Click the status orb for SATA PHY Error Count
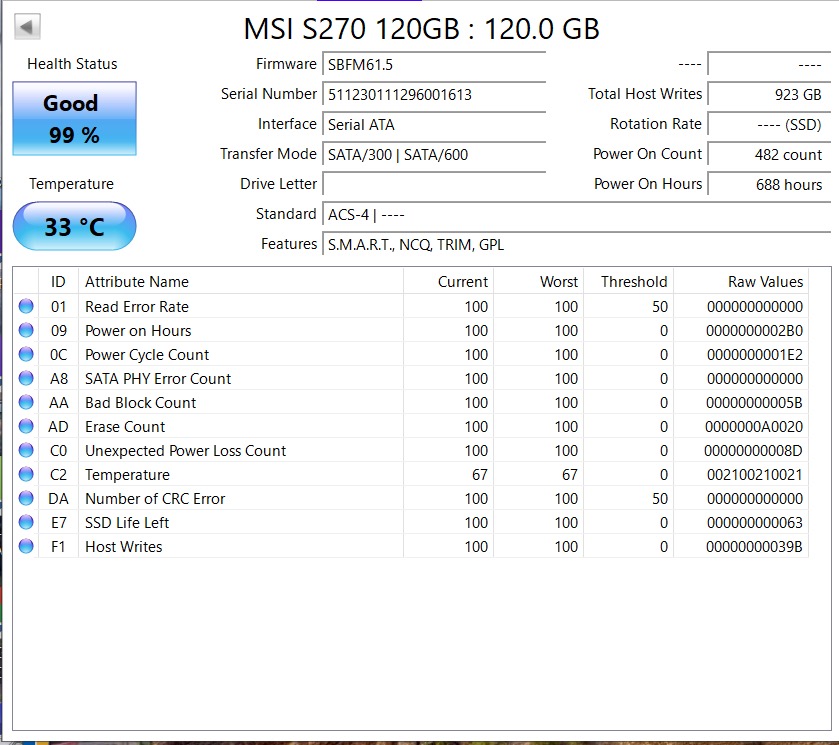Image resolution: width=839 pixels, height=745 pixels. [26, 378]
